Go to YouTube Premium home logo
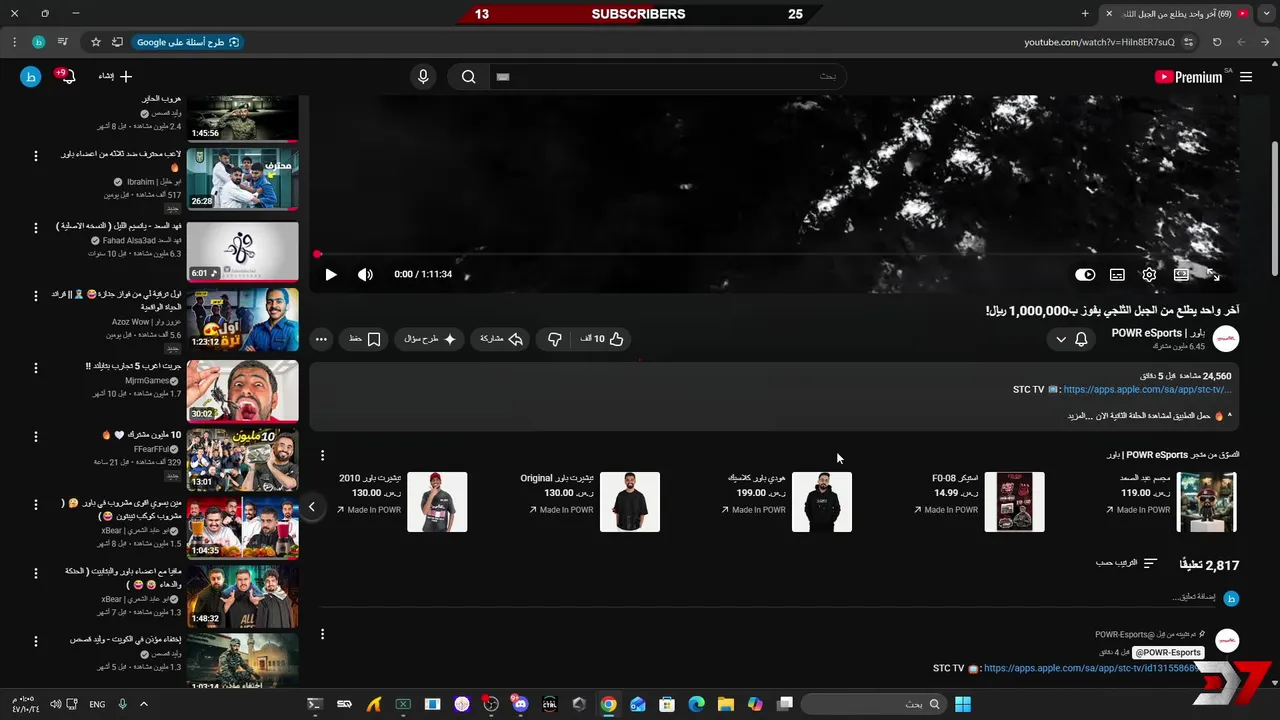The height and width of the screenshot is (720, 1280). click(x=1190, y=77)
